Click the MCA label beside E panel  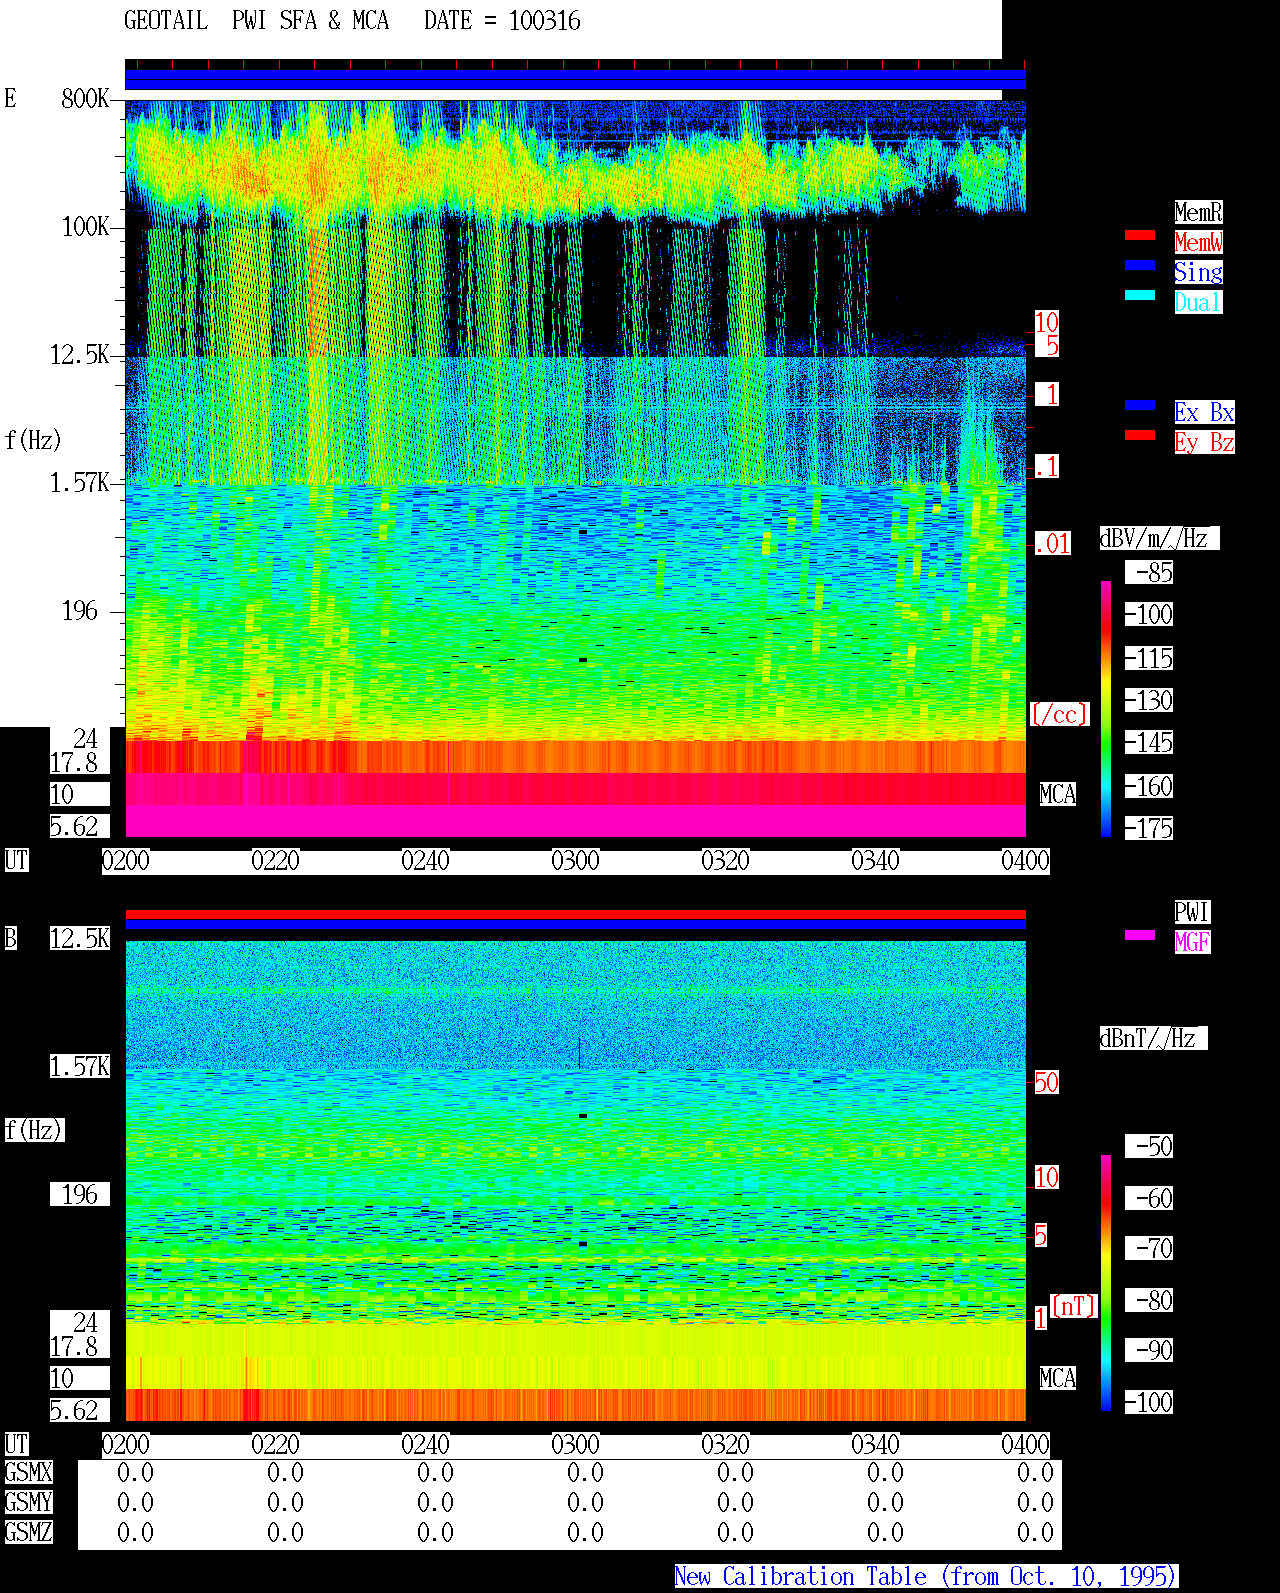(1057, 795)
